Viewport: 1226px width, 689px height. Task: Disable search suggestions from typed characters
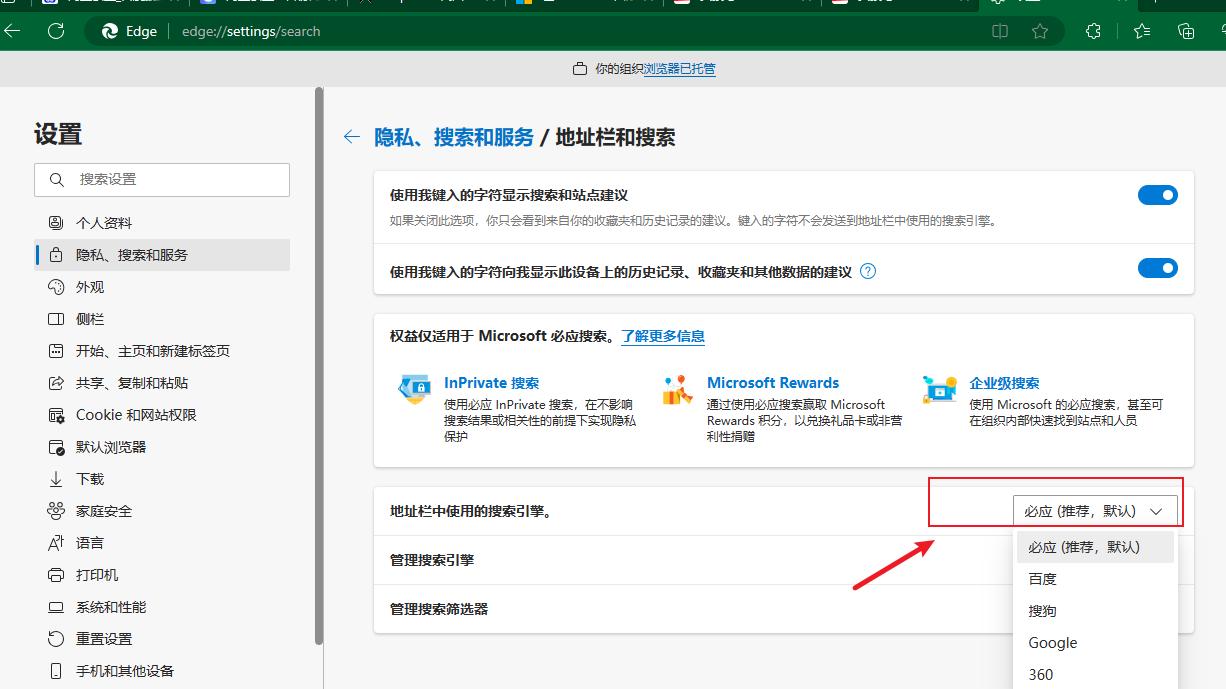click(x=1157, y=195)
